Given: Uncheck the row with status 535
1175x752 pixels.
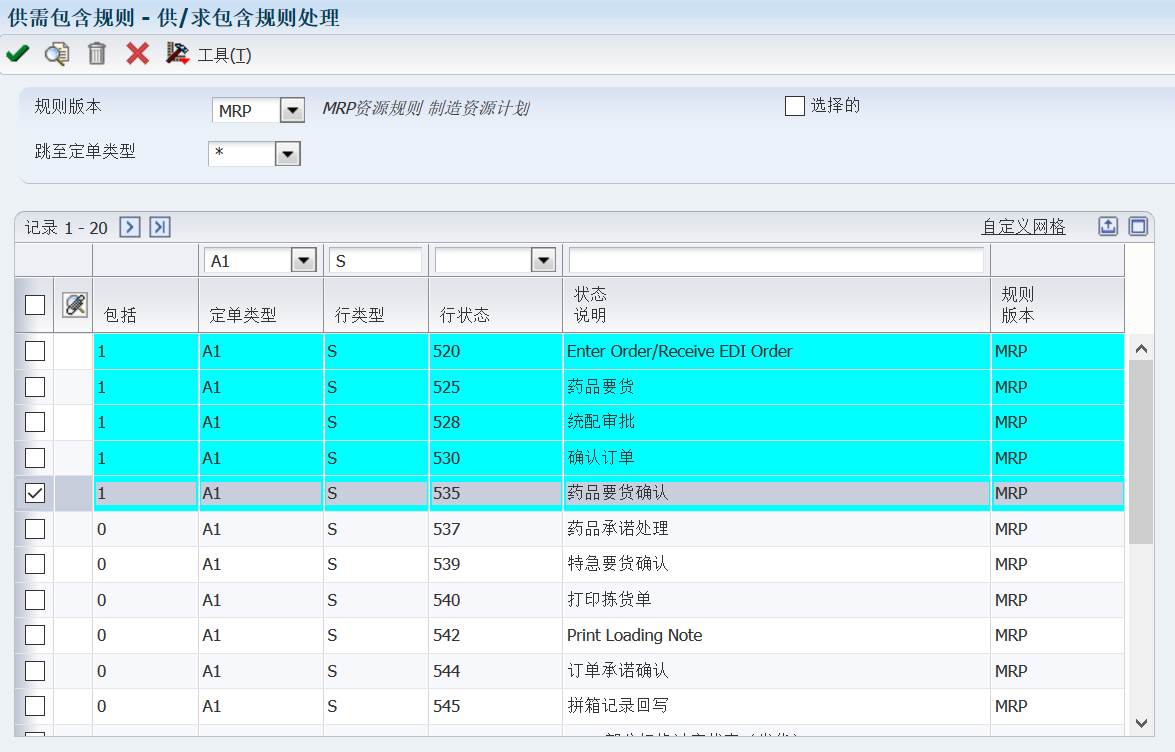Looking at the screenshot, I should [x=35, y=493].
